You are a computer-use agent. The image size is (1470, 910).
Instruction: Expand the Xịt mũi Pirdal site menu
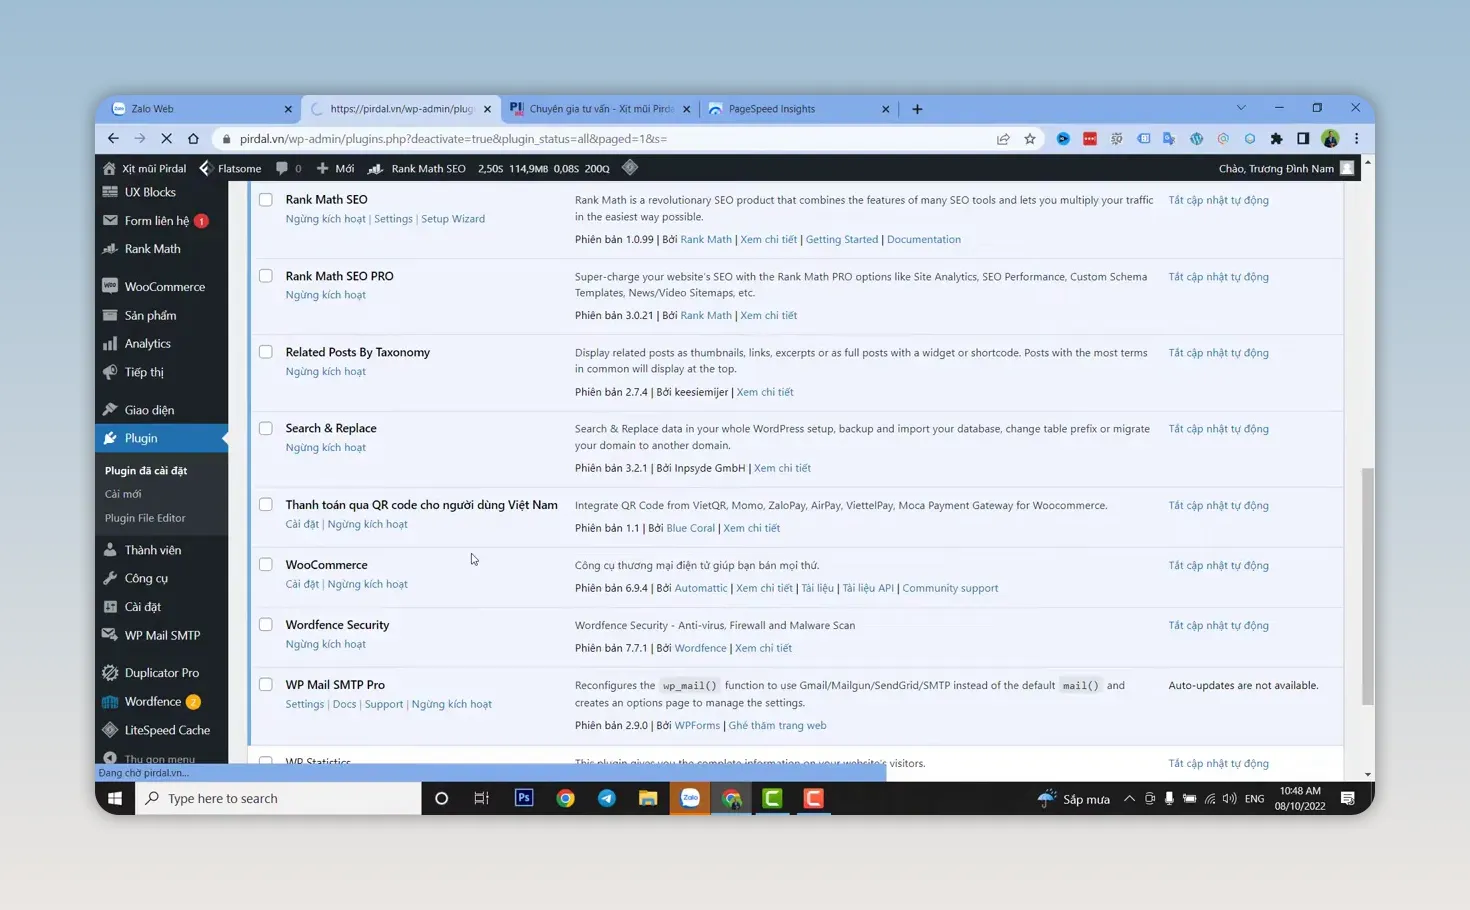tap(145, 168)
